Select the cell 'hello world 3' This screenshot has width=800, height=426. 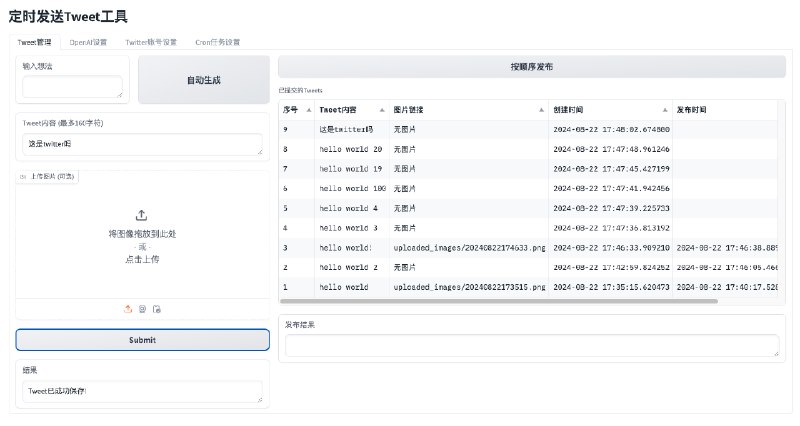[x=352, y=228]
